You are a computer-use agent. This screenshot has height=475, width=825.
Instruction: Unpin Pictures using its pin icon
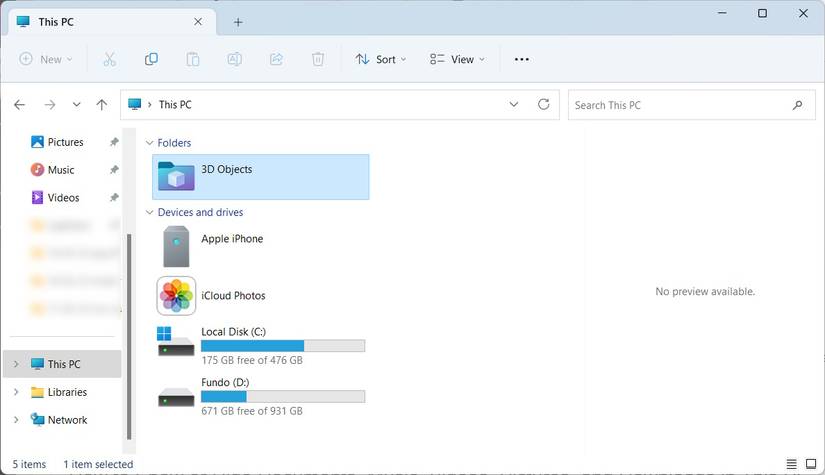114,142
